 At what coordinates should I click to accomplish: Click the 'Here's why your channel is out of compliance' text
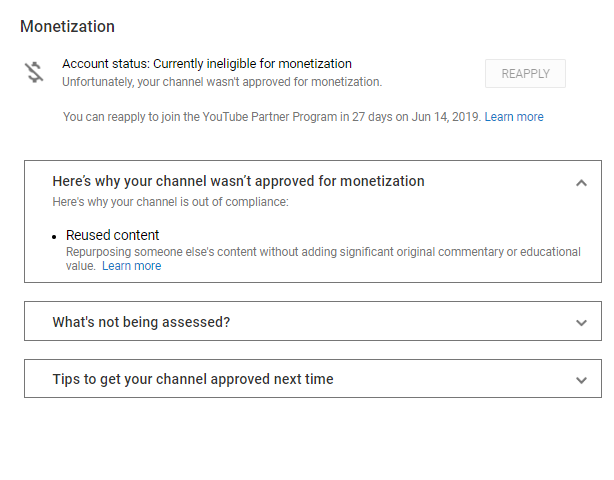pyautogui.click(x=170, y=202)
